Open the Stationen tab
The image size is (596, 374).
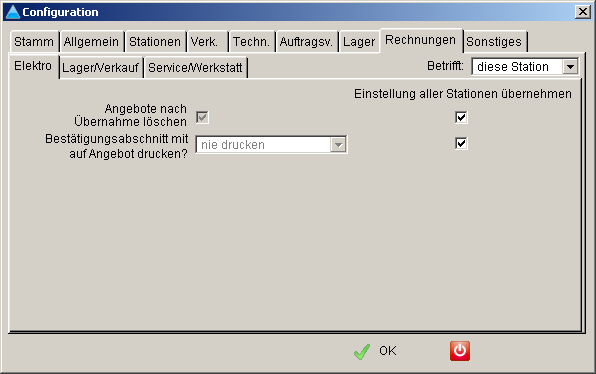155,41
